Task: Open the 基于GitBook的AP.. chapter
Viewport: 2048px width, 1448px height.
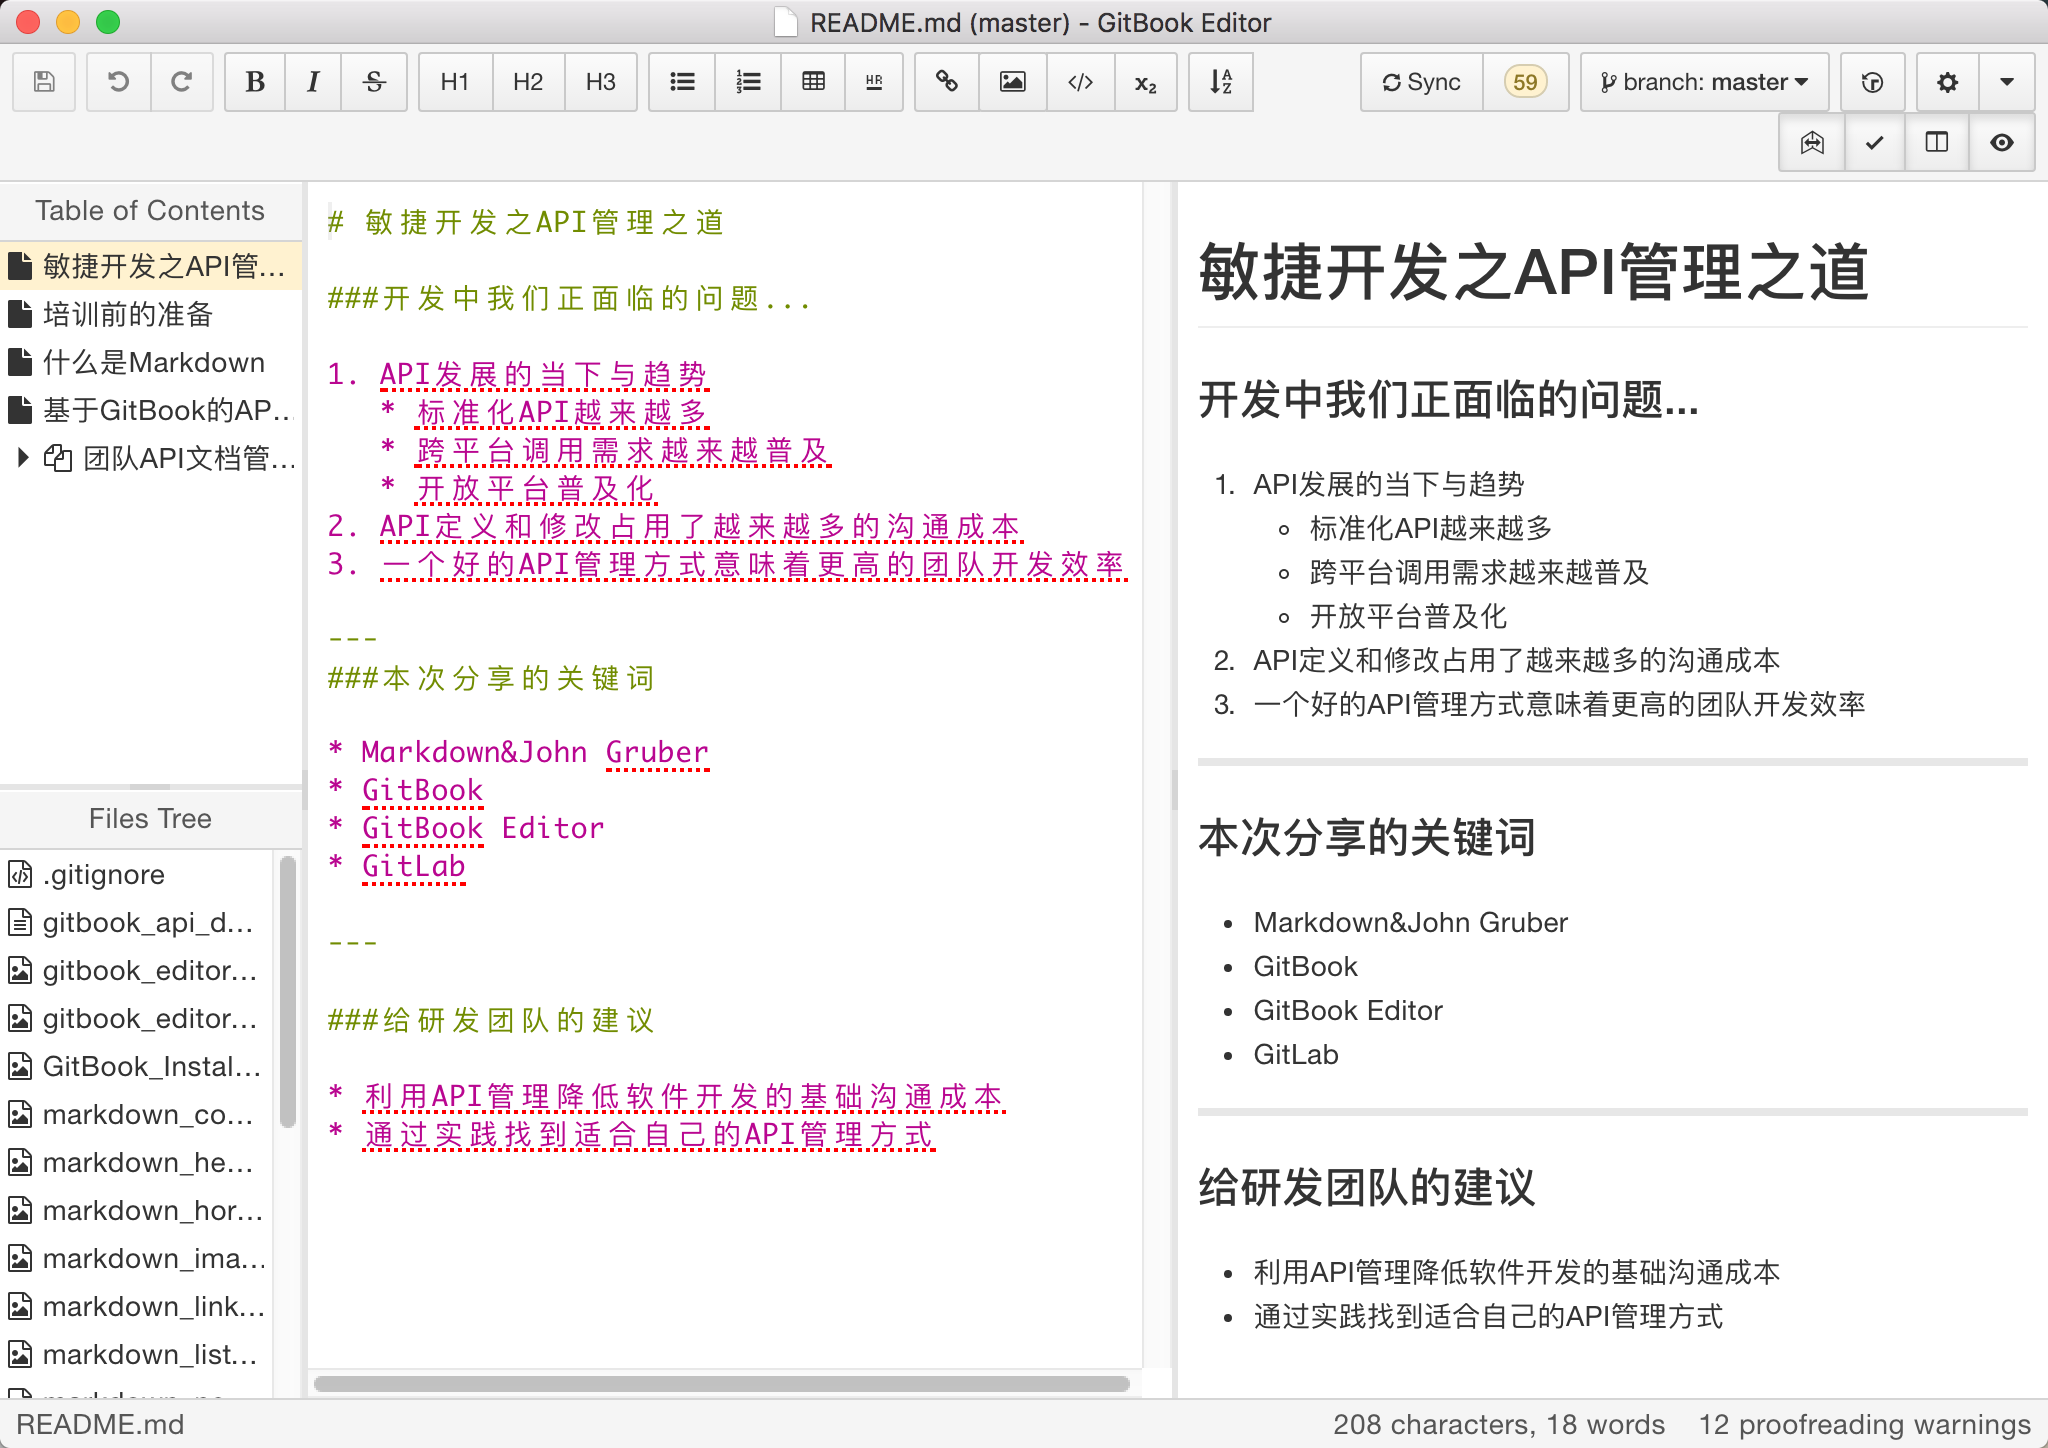Action: tap(150, 410)
